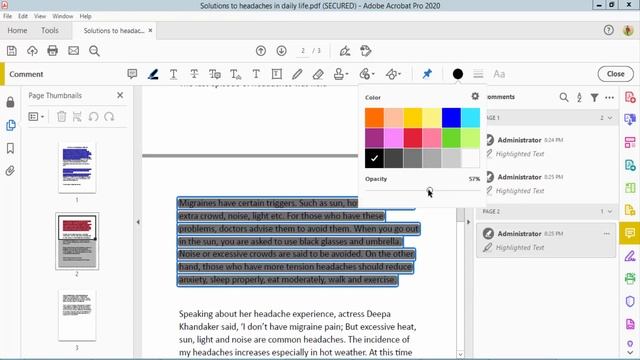Open the View menu
The image size is (640, 360).
[40, 16]
